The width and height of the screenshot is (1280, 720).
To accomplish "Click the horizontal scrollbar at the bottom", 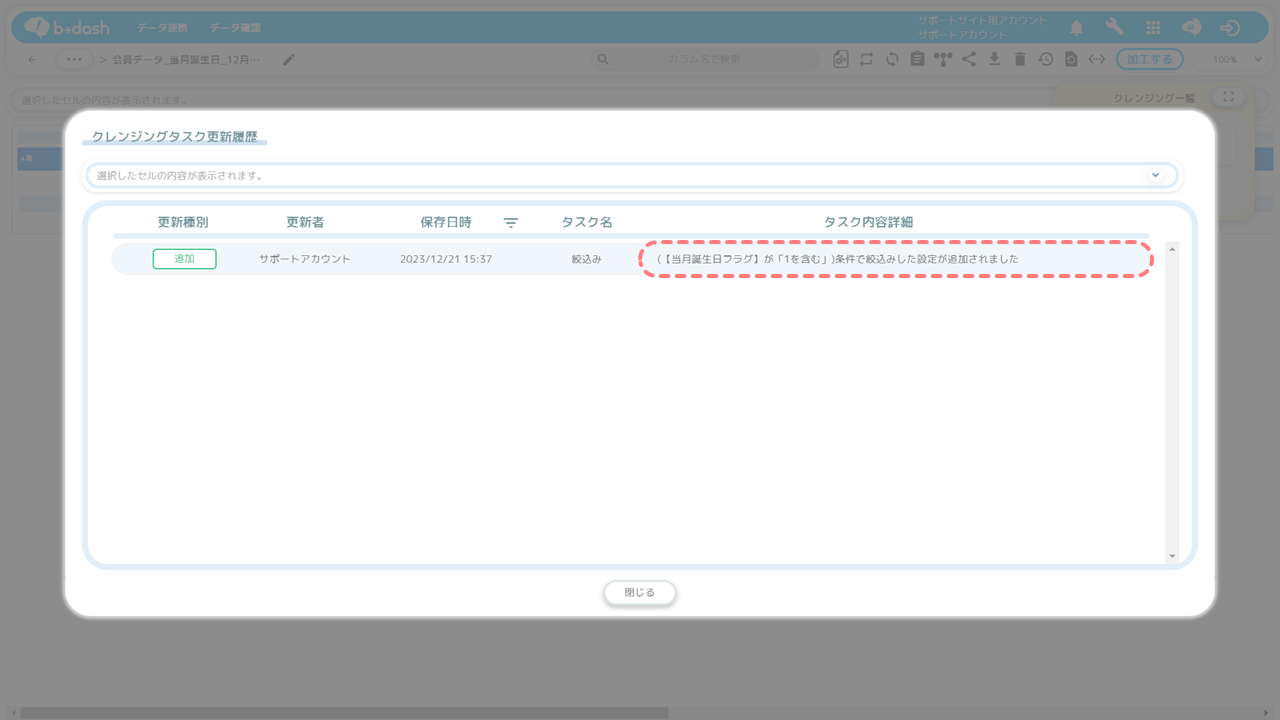I will [345, 713].
